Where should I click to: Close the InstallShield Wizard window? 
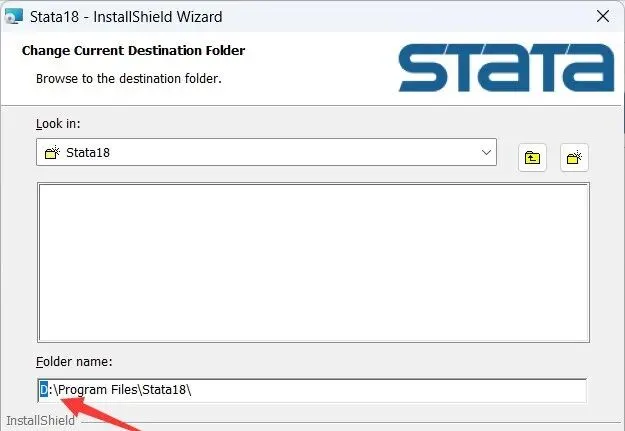tap(603, 16)
